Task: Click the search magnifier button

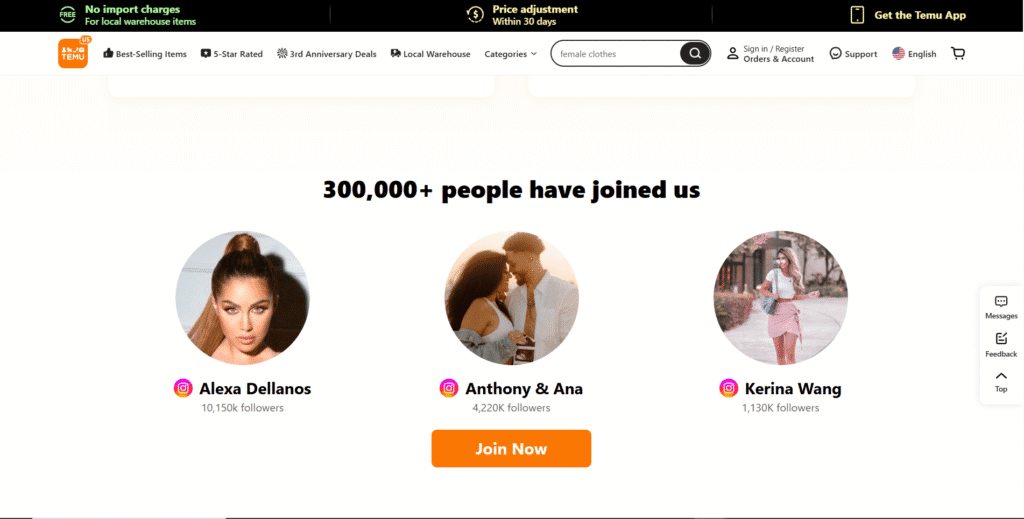Action: point(694,53)
